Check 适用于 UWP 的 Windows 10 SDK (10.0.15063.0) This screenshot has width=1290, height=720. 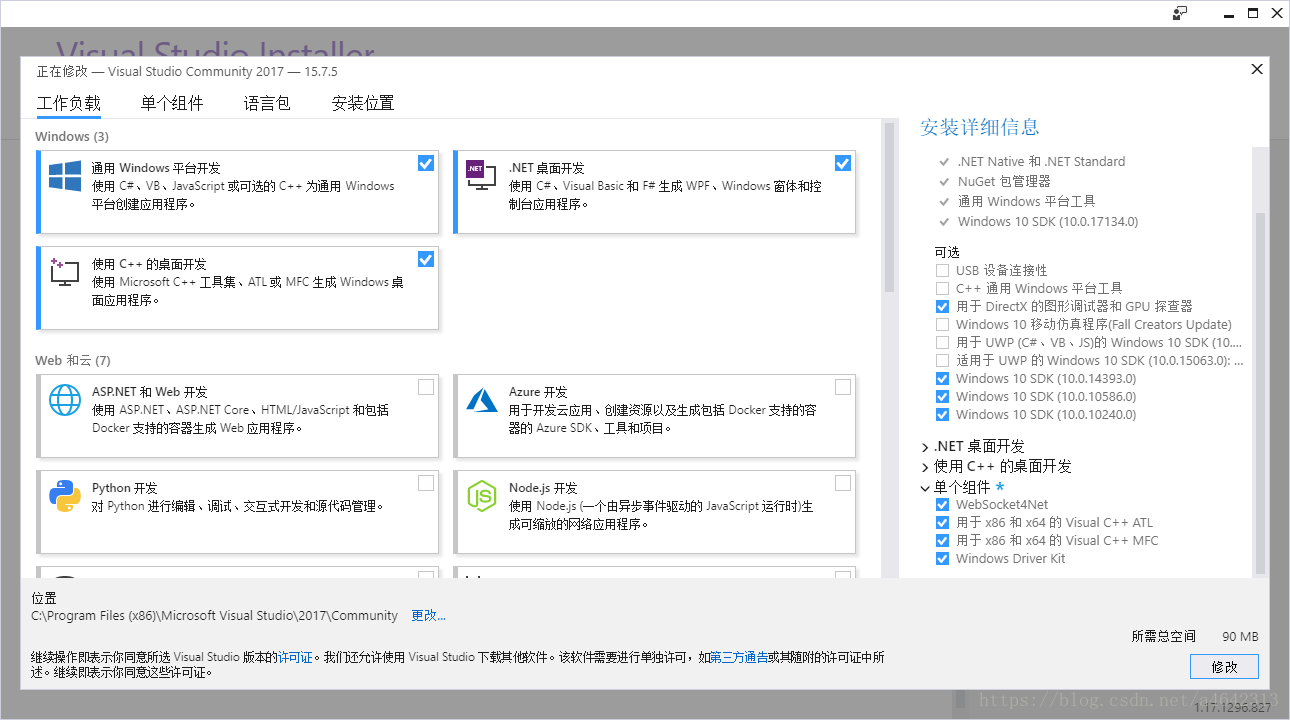coord(942,360)
